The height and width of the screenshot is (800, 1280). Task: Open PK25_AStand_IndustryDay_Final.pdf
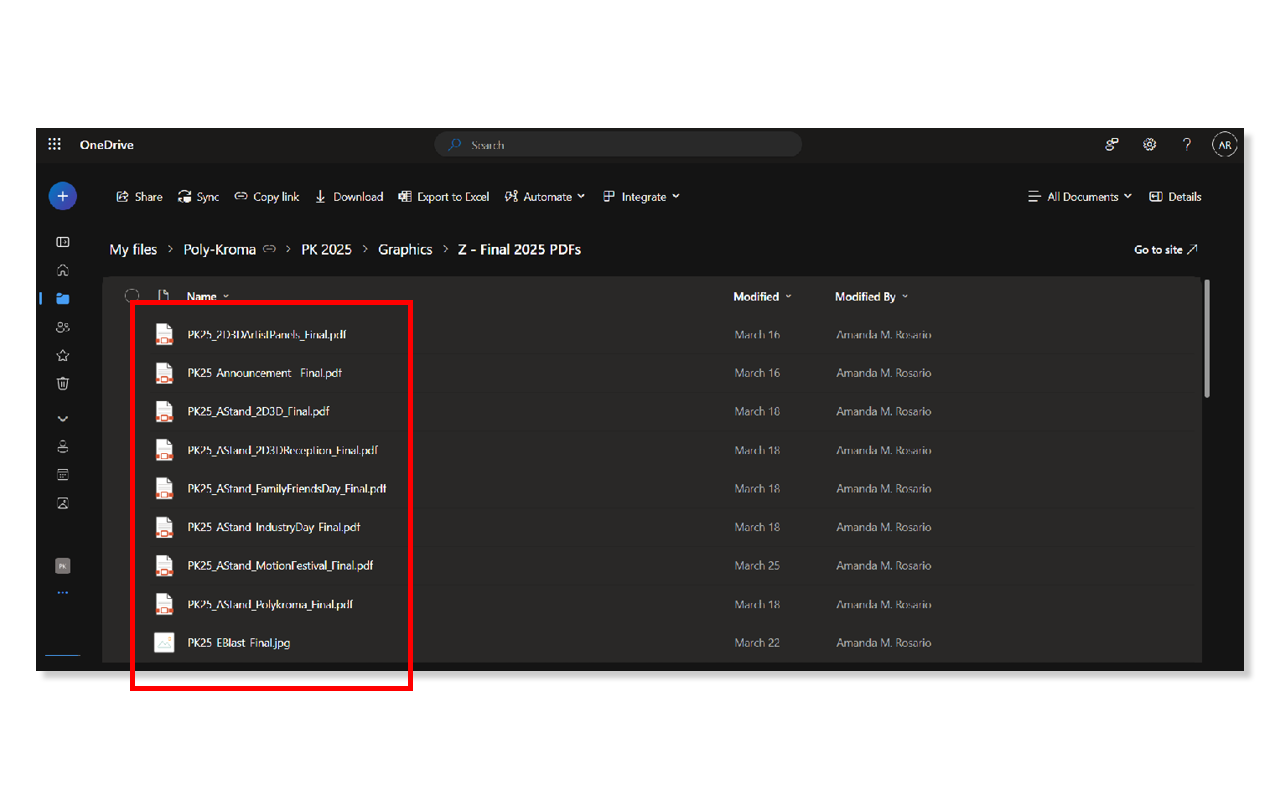274,527
